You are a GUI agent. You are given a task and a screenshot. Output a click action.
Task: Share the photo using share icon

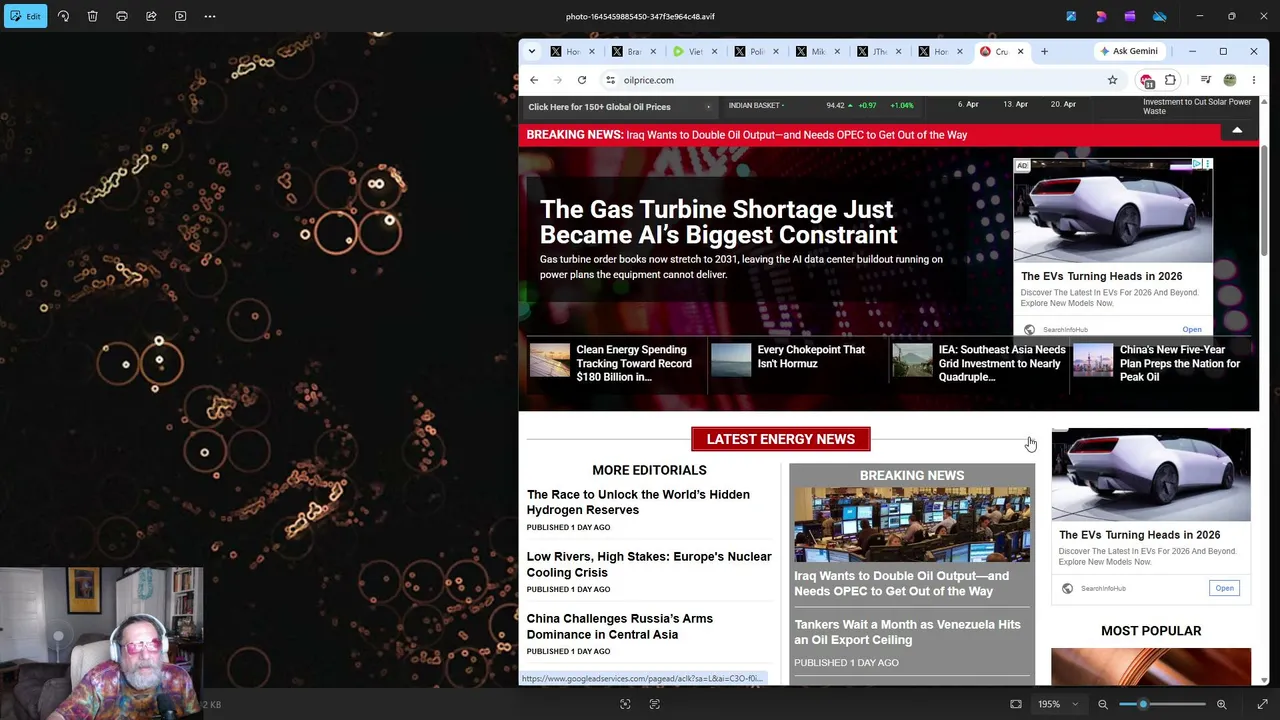tap(151, 16)
